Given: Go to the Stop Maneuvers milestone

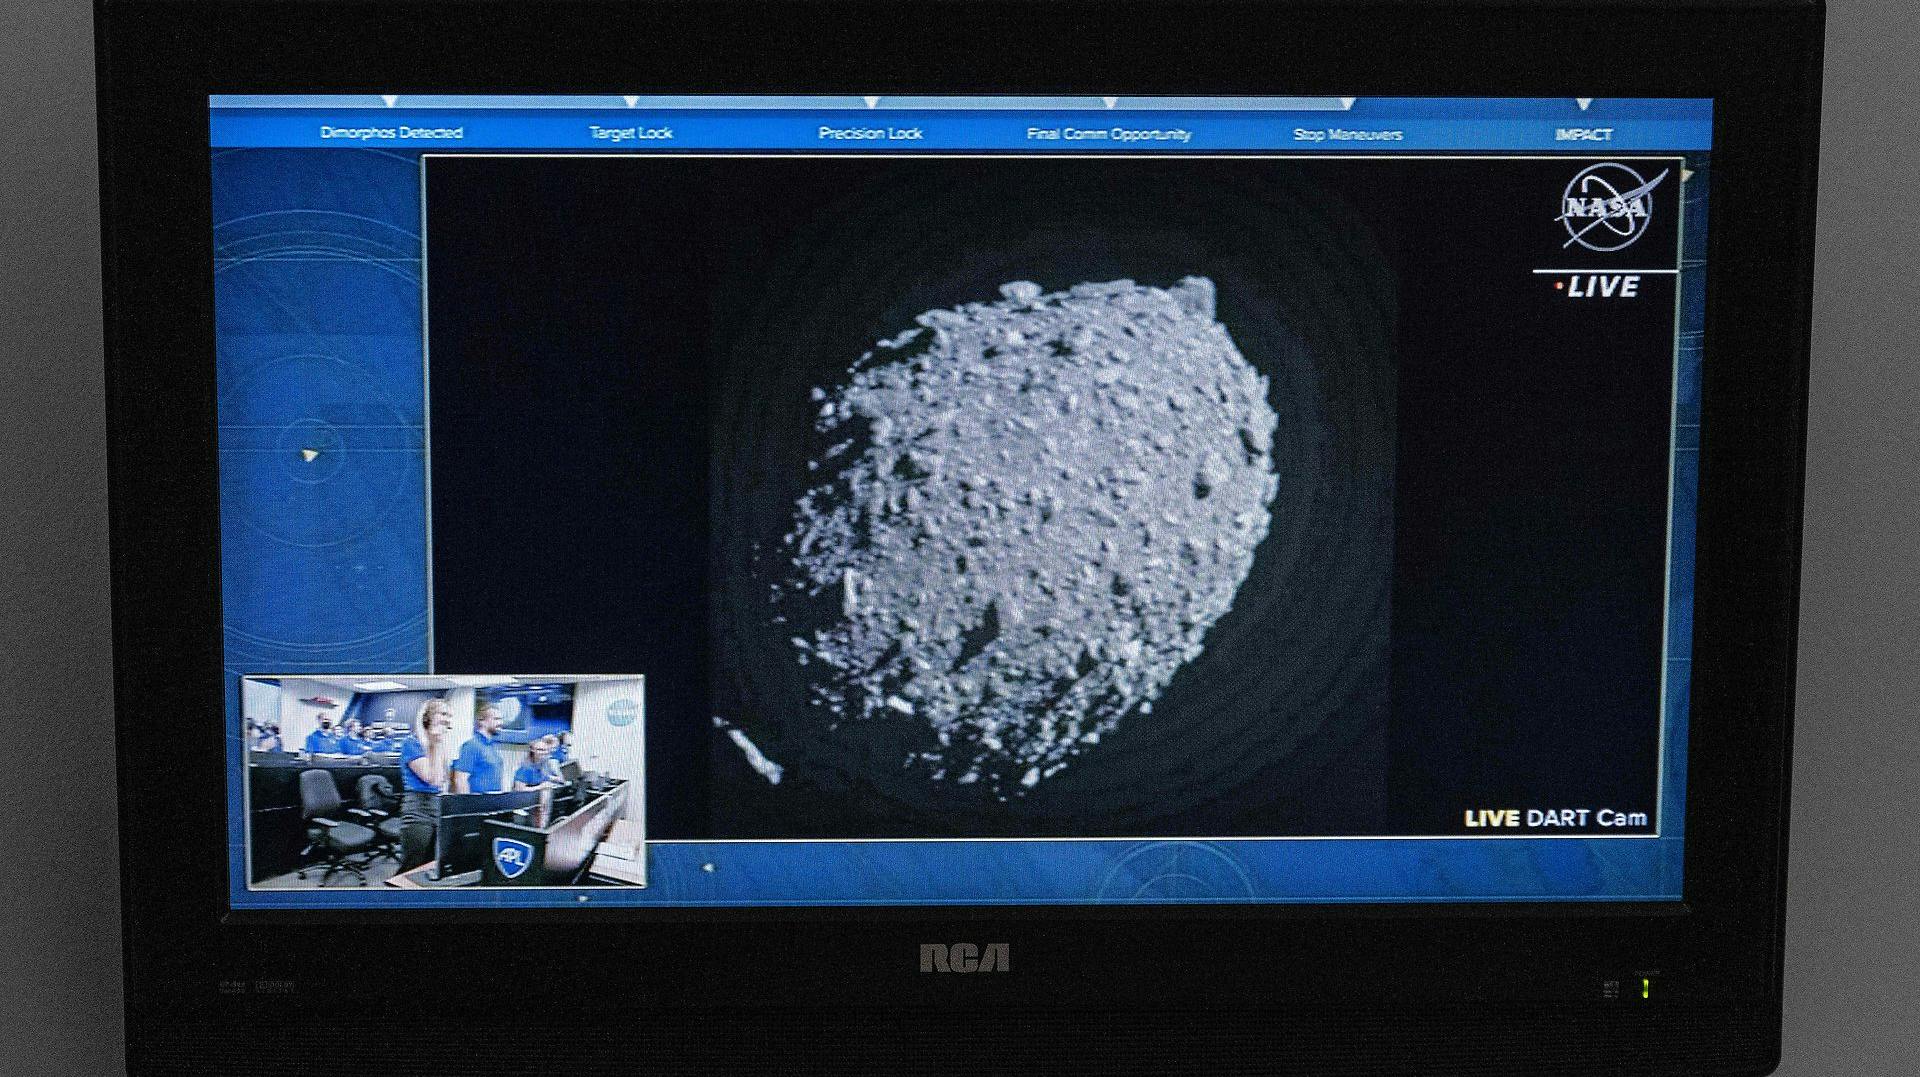Looking at the screenshot, I should tap(1347, 135).
